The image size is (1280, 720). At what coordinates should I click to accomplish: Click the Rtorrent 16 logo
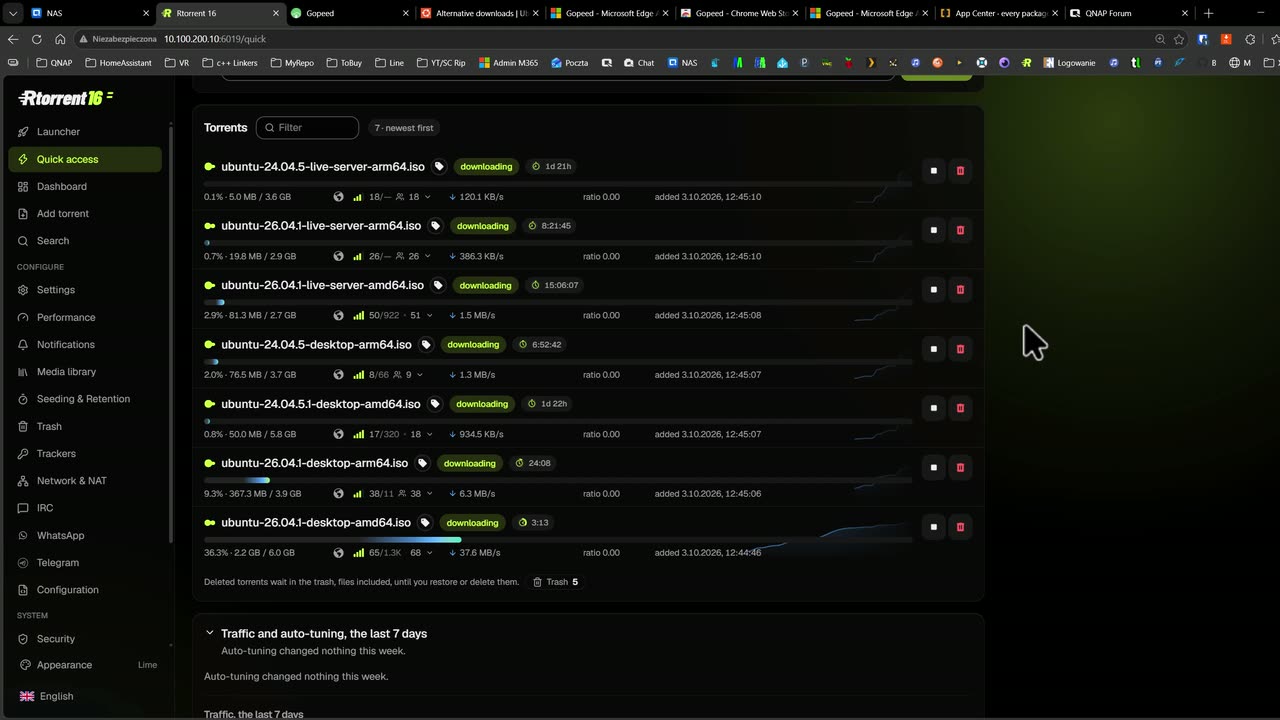click(x=66, y=98)
